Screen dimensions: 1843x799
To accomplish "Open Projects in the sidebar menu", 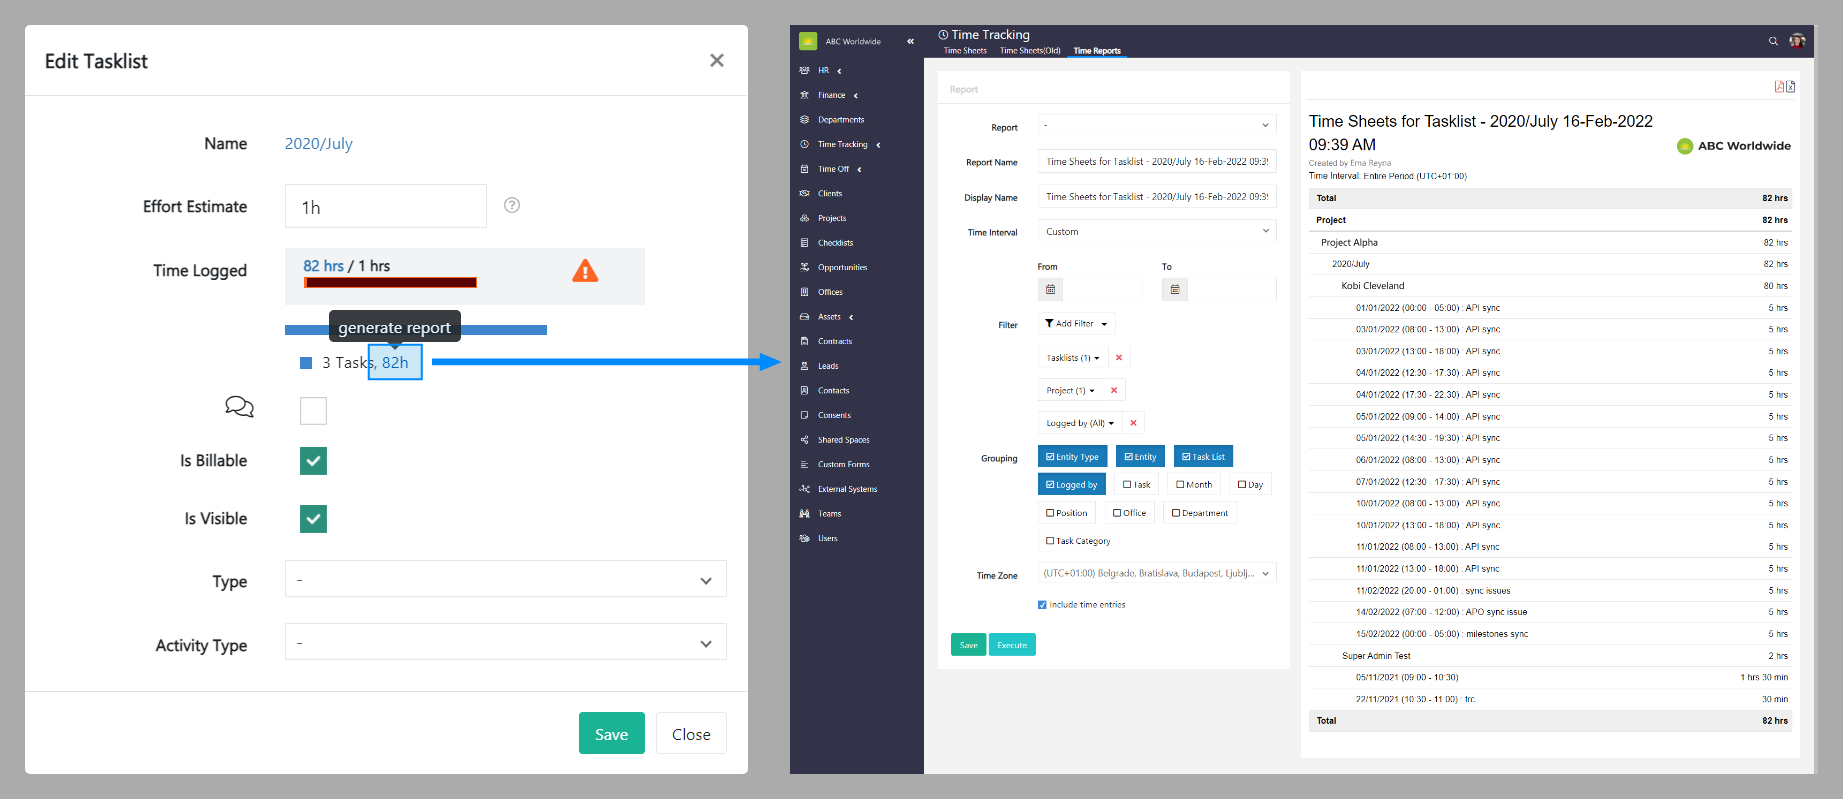I will coord(832,218).
